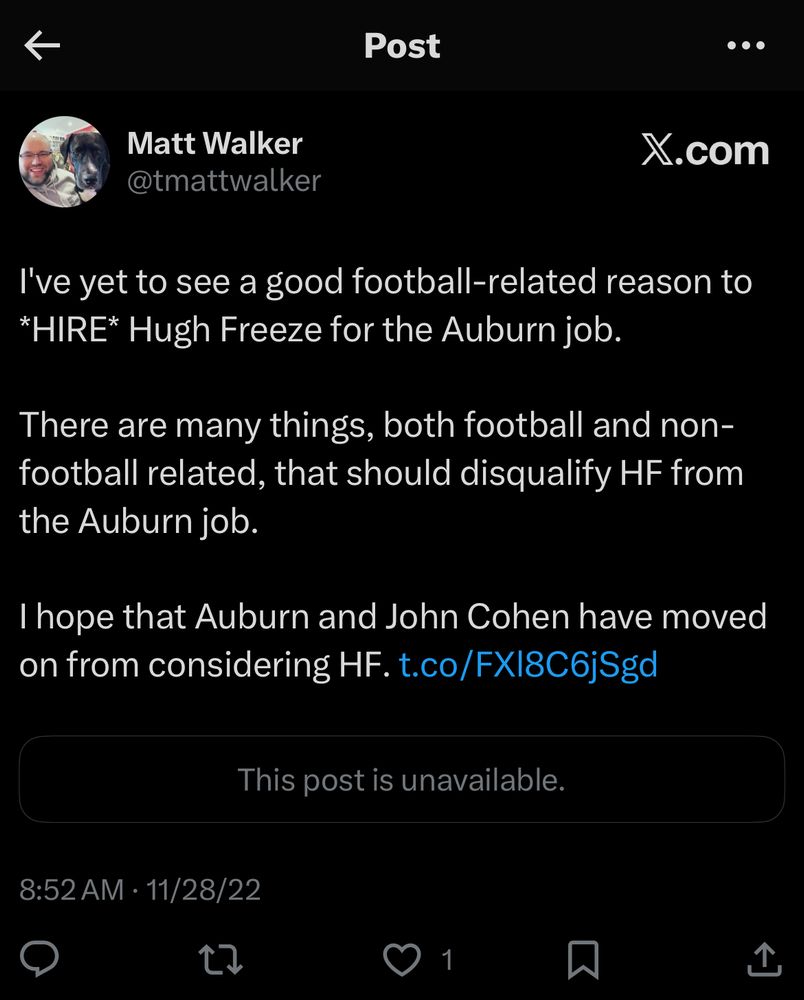Open the share upload icon

coord(764,959)
